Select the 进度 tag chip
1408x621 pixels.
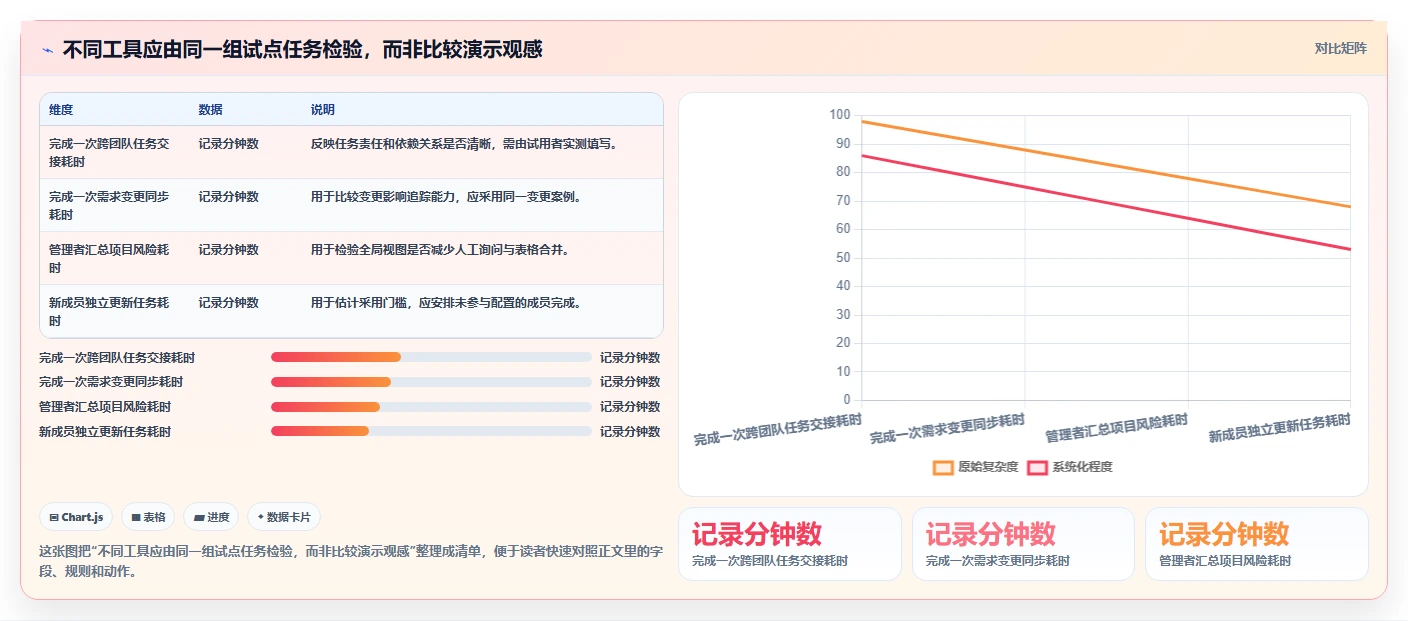click(211, 517)
